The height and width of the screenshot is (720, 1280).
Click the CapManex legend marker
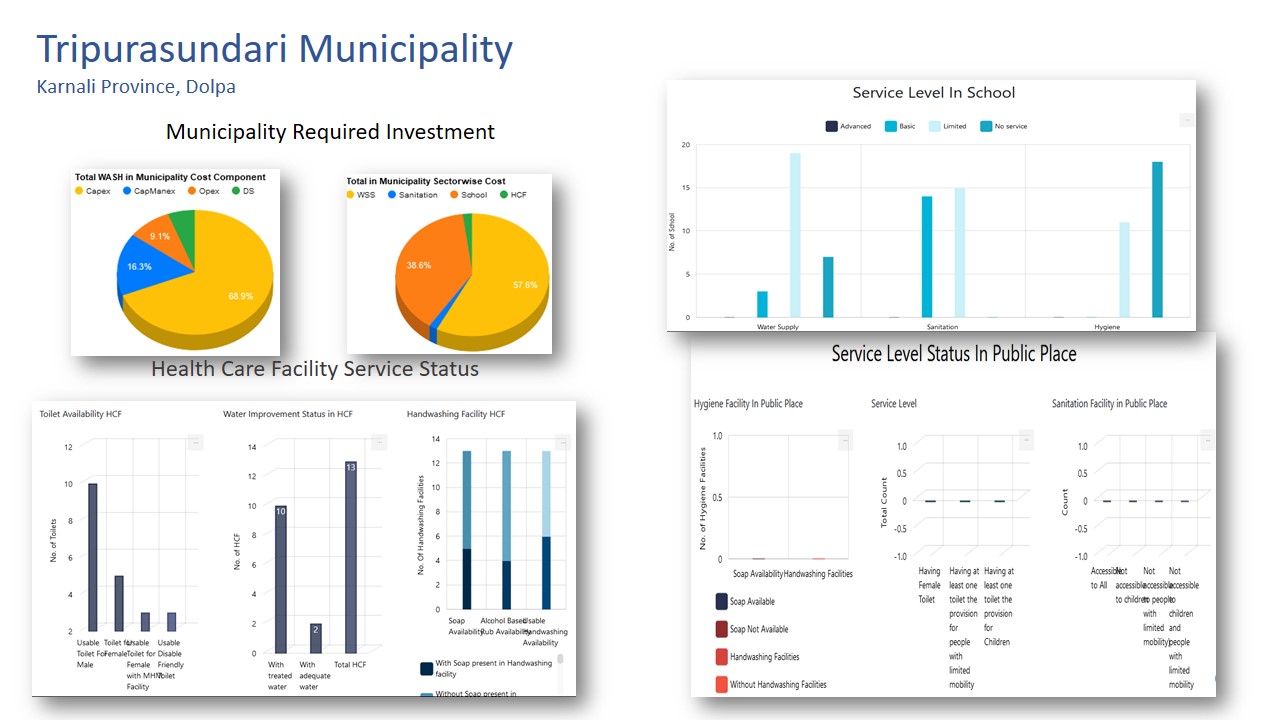127,190
